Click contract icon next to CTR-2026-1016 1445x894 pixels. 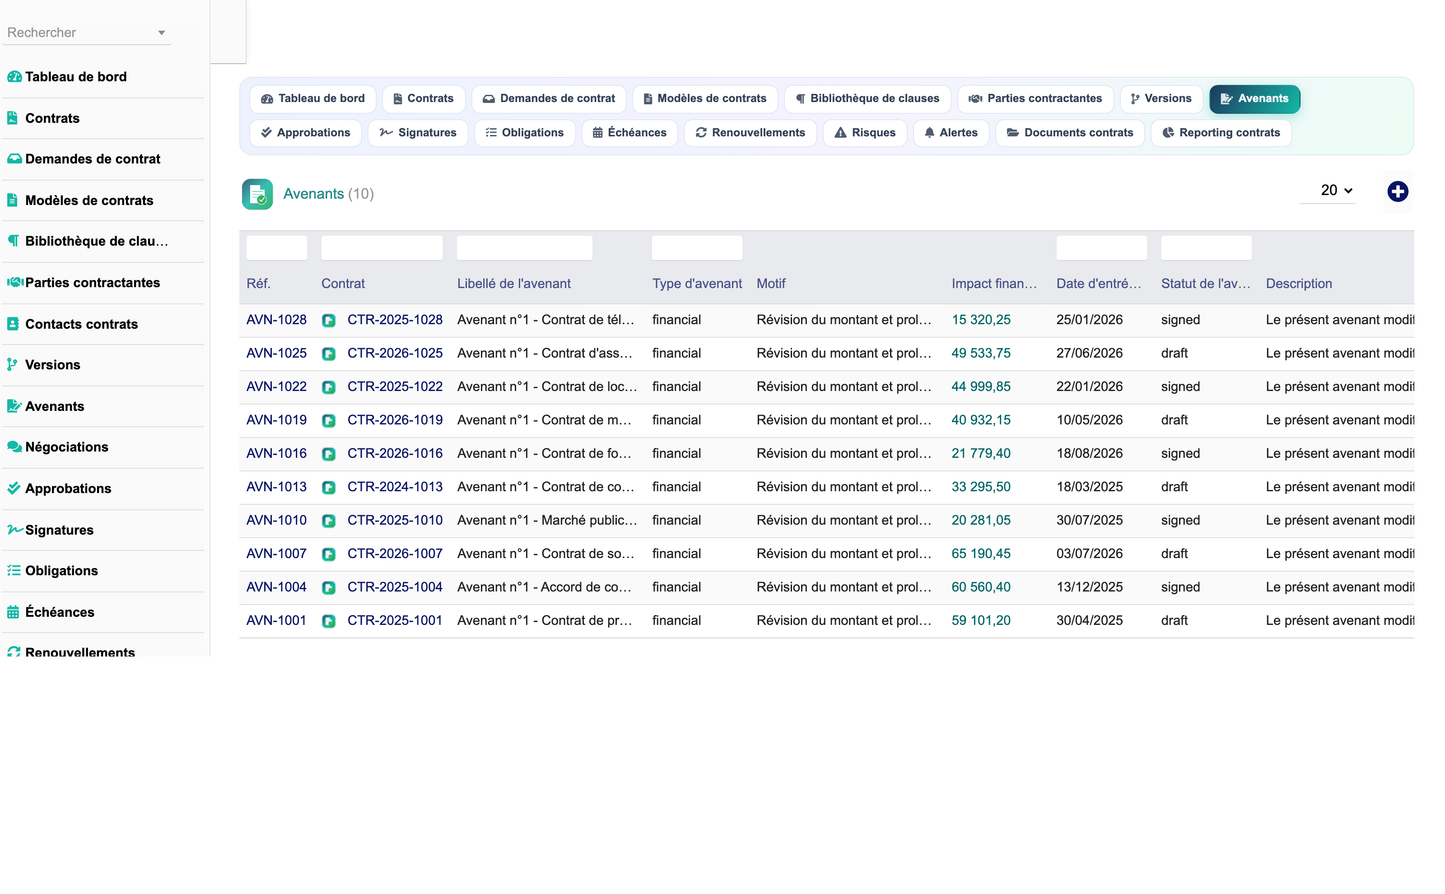329,454
